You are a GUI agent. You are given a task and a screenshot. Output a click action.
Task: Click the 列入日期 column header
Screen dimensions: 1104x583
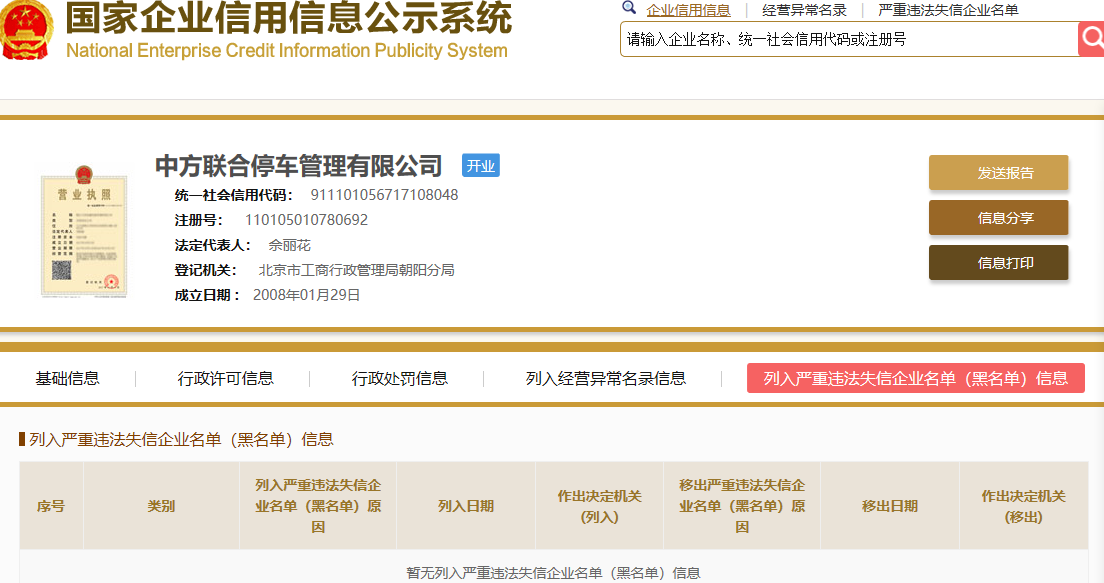465,506
